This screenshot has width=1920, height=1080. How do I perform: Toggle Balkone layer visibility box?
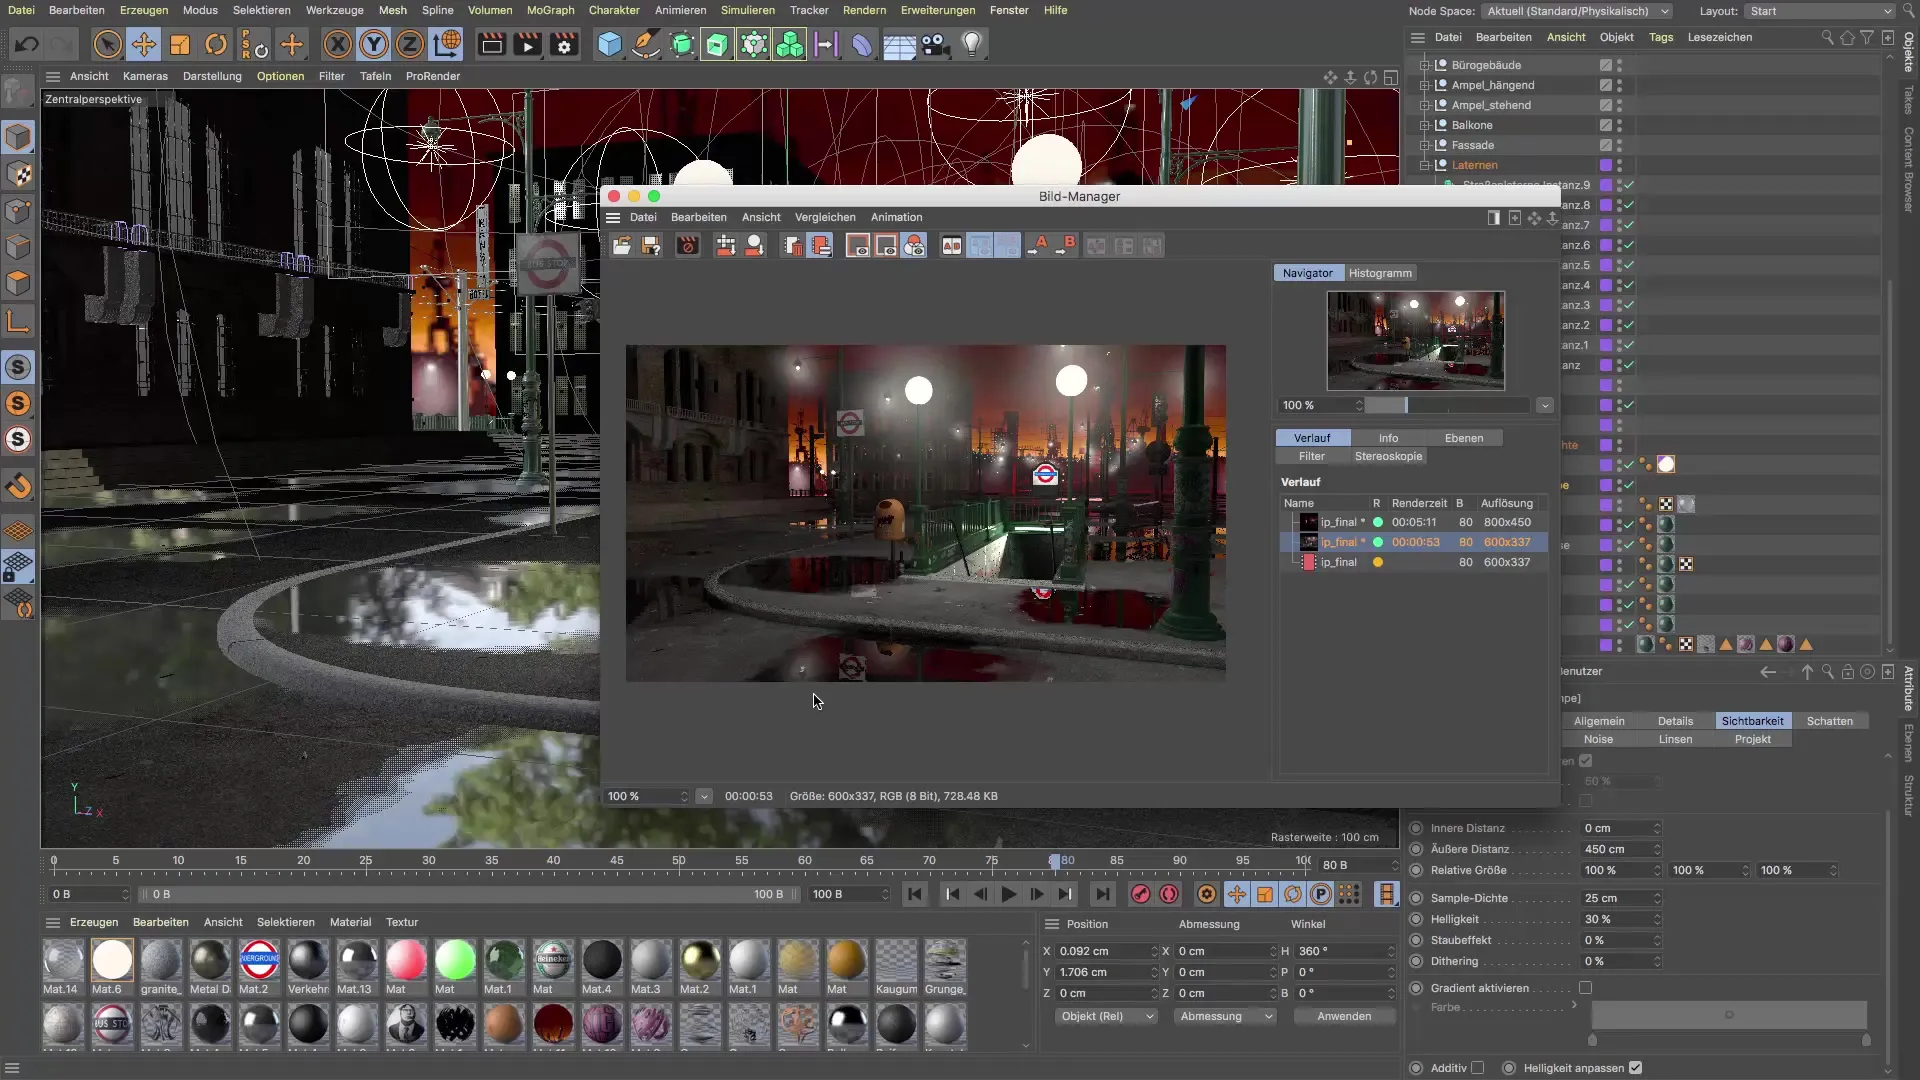click(x=1605, y=125)
